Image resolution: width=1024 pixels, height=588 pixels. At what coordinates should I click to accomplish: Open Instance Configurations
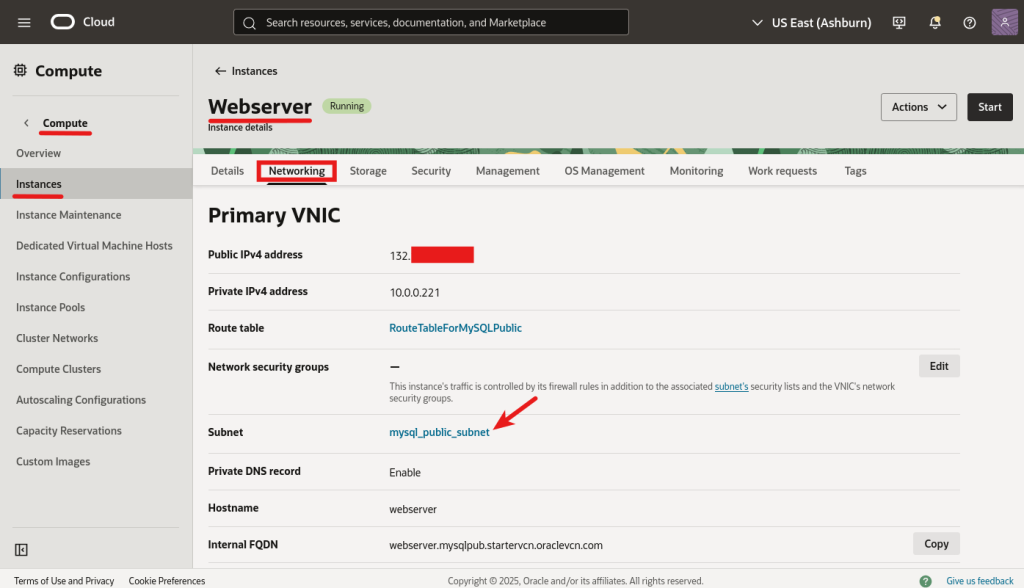pyautogui.click(x=73, y=276)
